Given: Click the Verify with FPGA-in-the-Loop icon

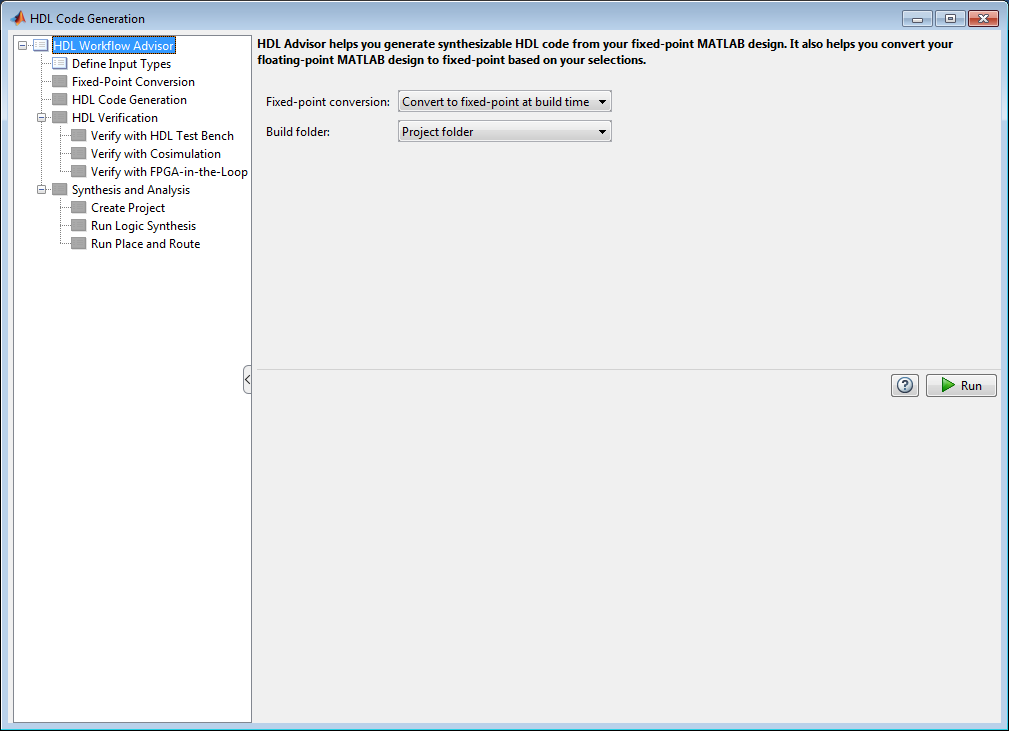Looking at the screenshot, I should [79, 172].
